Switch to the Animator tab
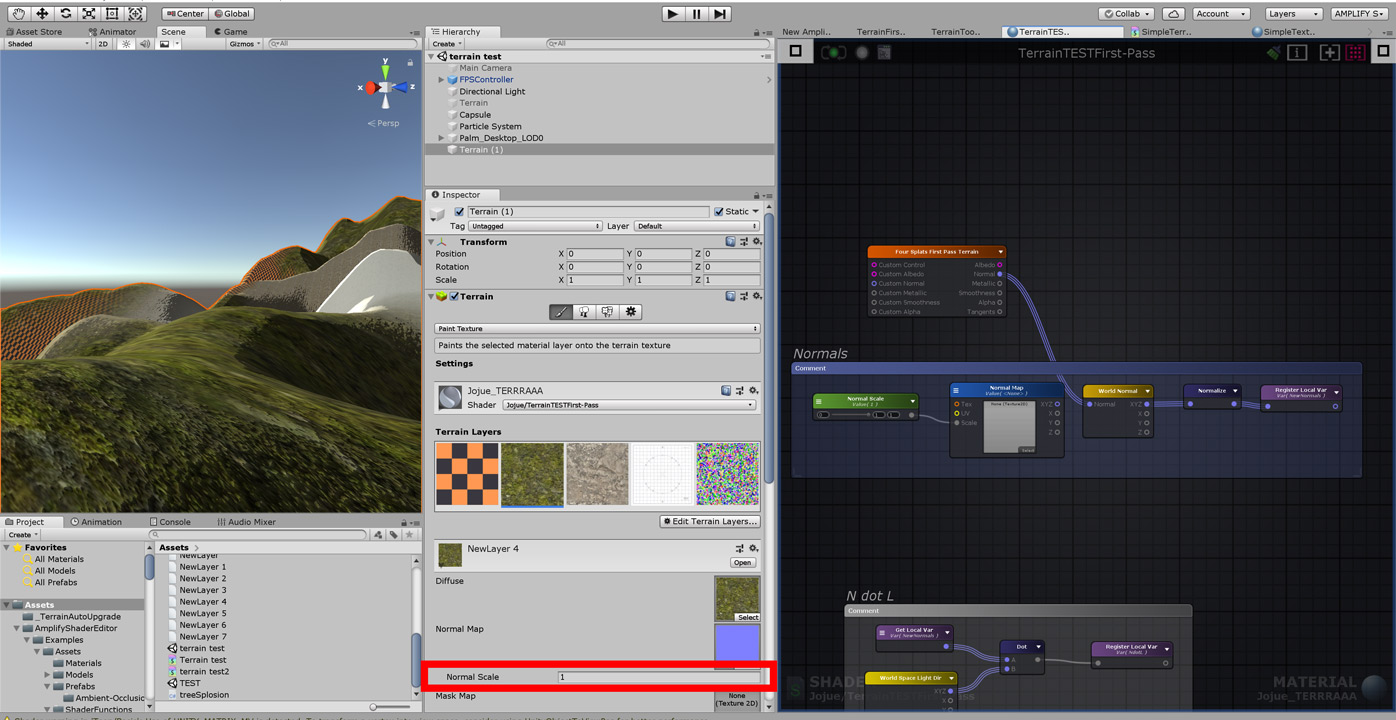Viewport: 1396px width, 720px height. (x=111, y=32)
